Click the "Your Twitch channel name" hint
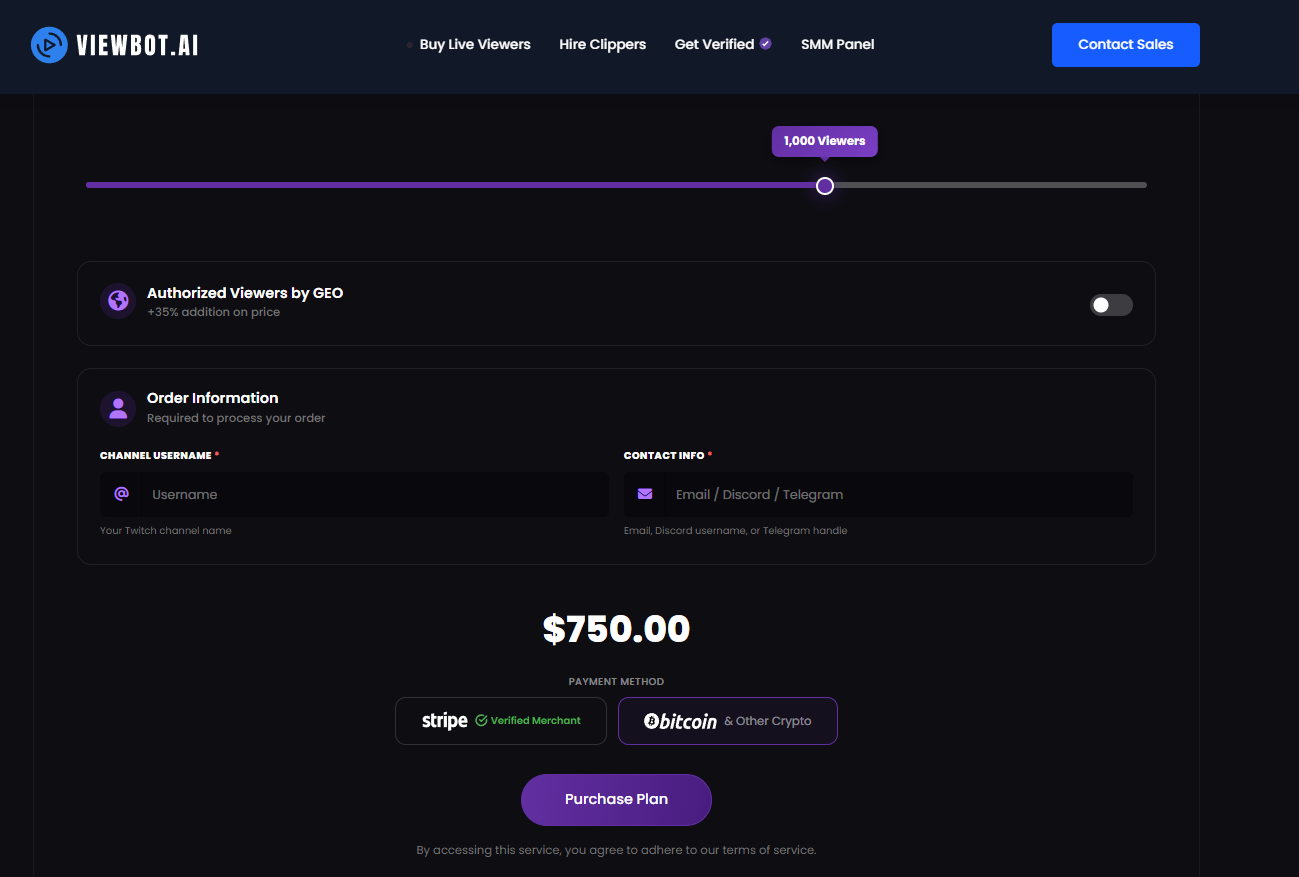This screenshot has width=1299, height=877. click(166, 531)
